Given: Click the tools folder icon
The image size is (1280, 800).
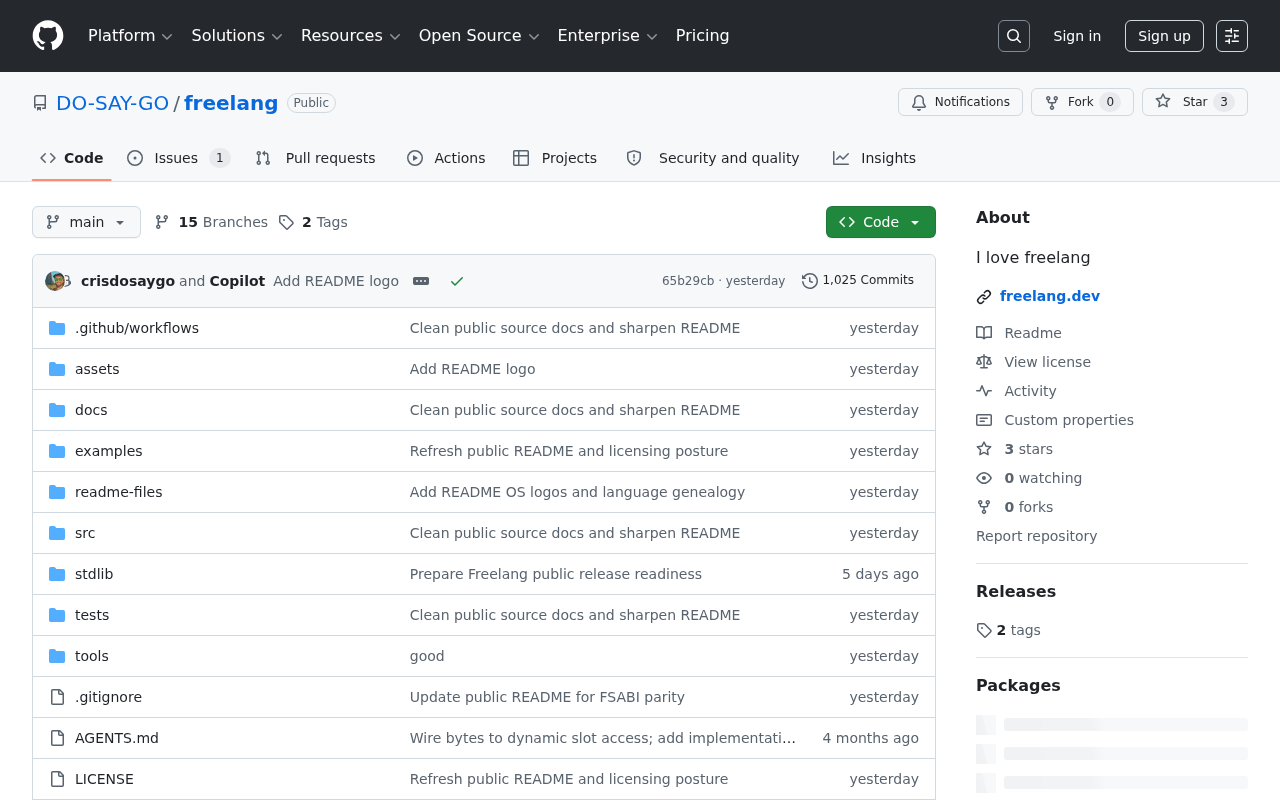Looking at the screenshot, I should point(57,656).
